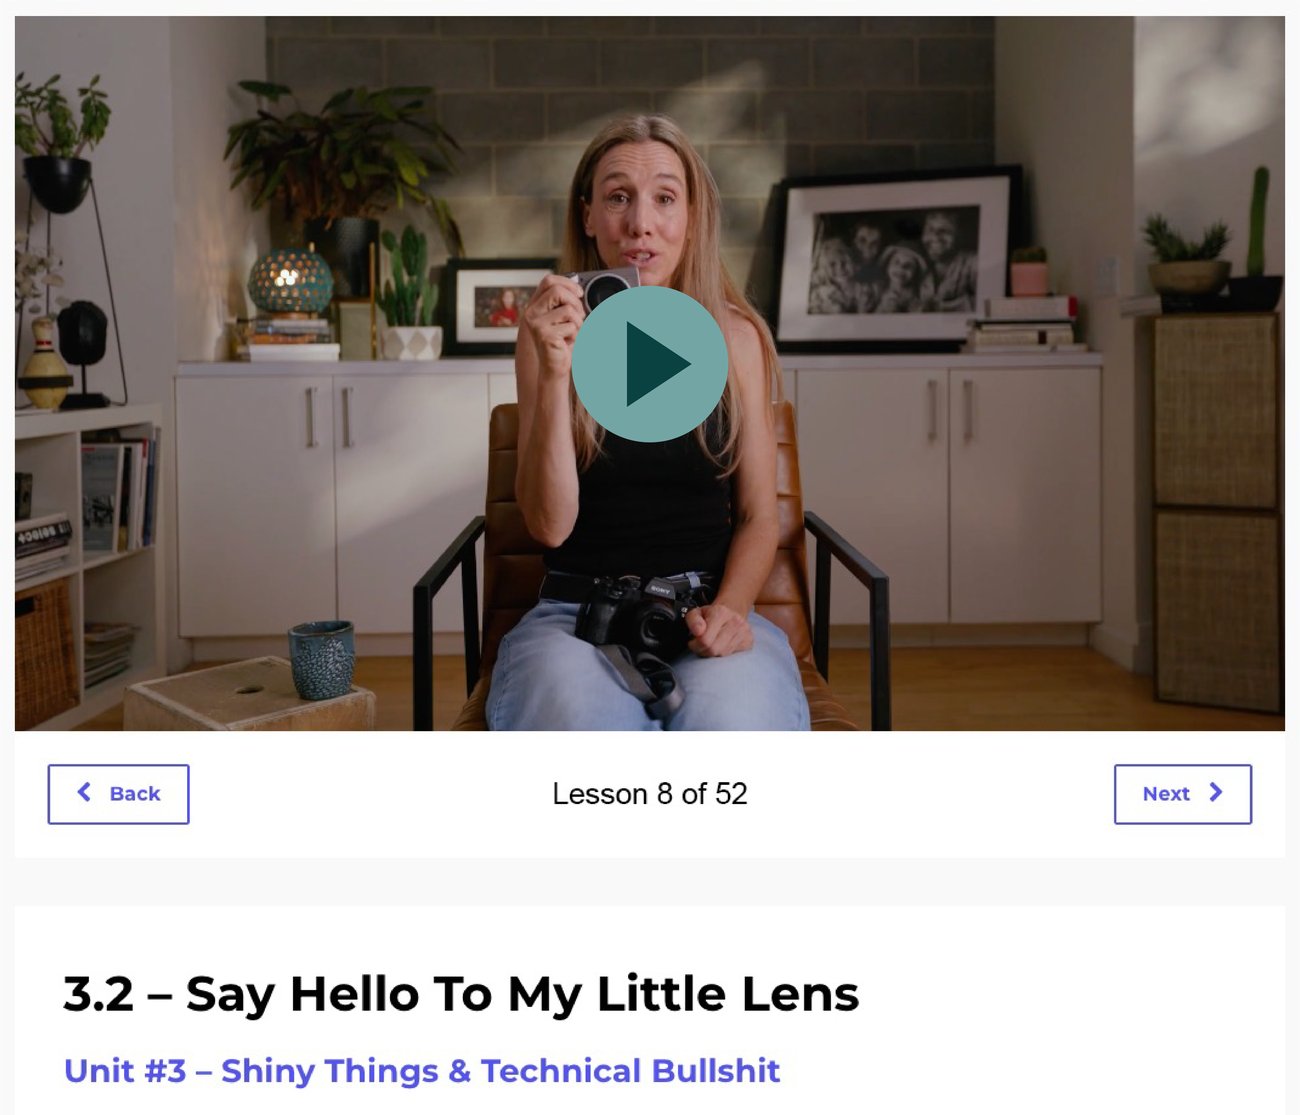
Task: Click the tall cactus in the video's right side
Action: point(1258,225)
